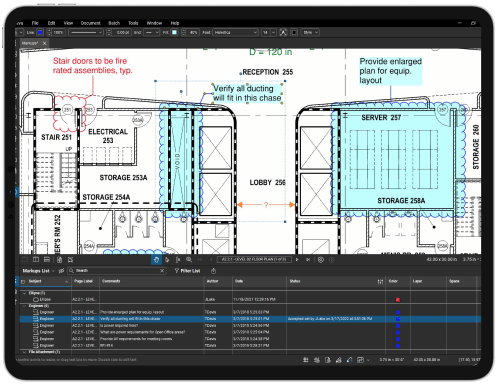This screenshot has height=385, width=498.
Task: Switch to horizontal split view
Action: 47,260
